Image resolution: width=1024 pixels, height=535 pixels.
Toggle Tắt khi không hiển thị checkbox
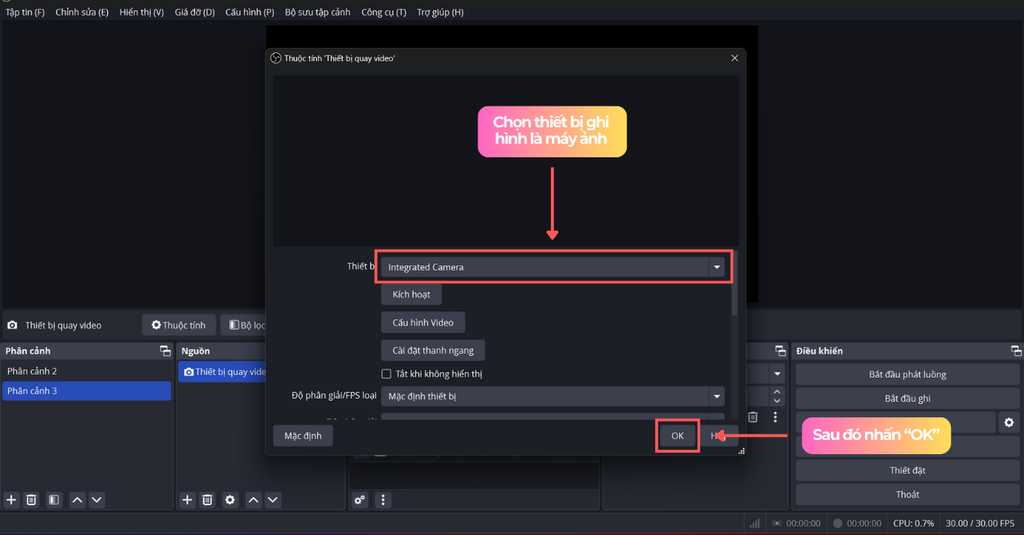point(386,374)
